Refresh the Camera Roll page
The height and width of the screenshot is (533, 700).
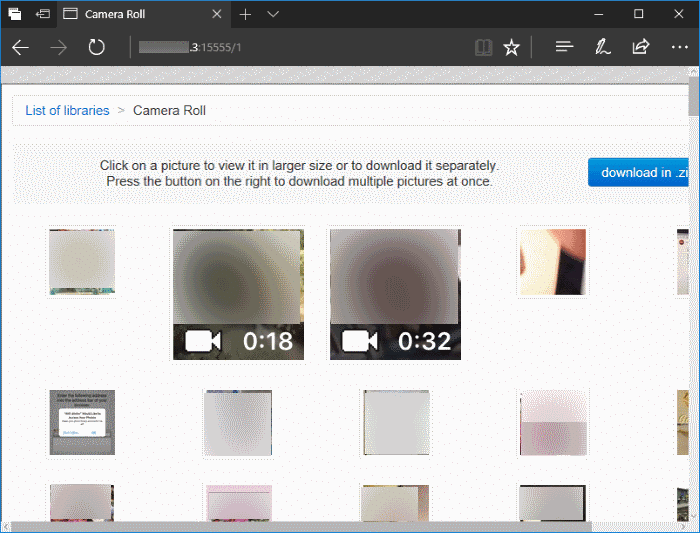[x=96, y=47]
